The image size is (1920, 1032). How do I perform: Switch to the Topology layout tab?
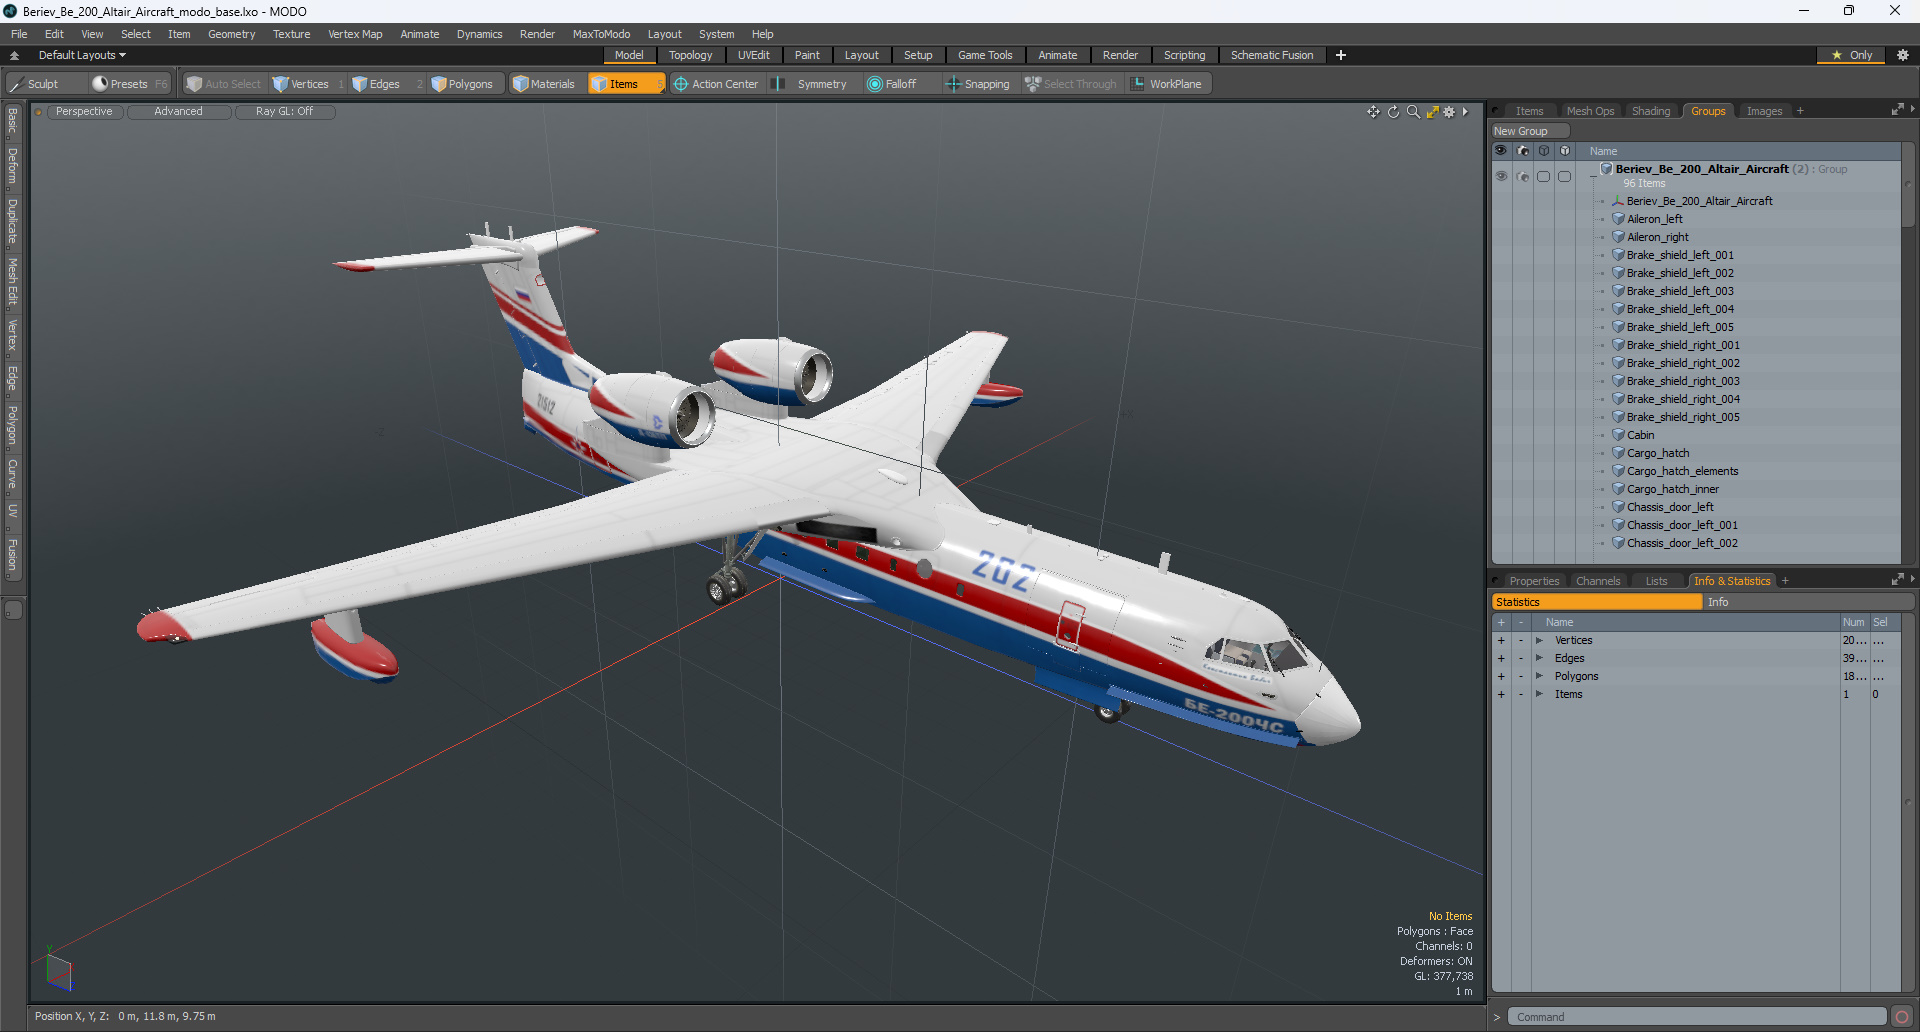pyautogui.click(x=691, y=55)
